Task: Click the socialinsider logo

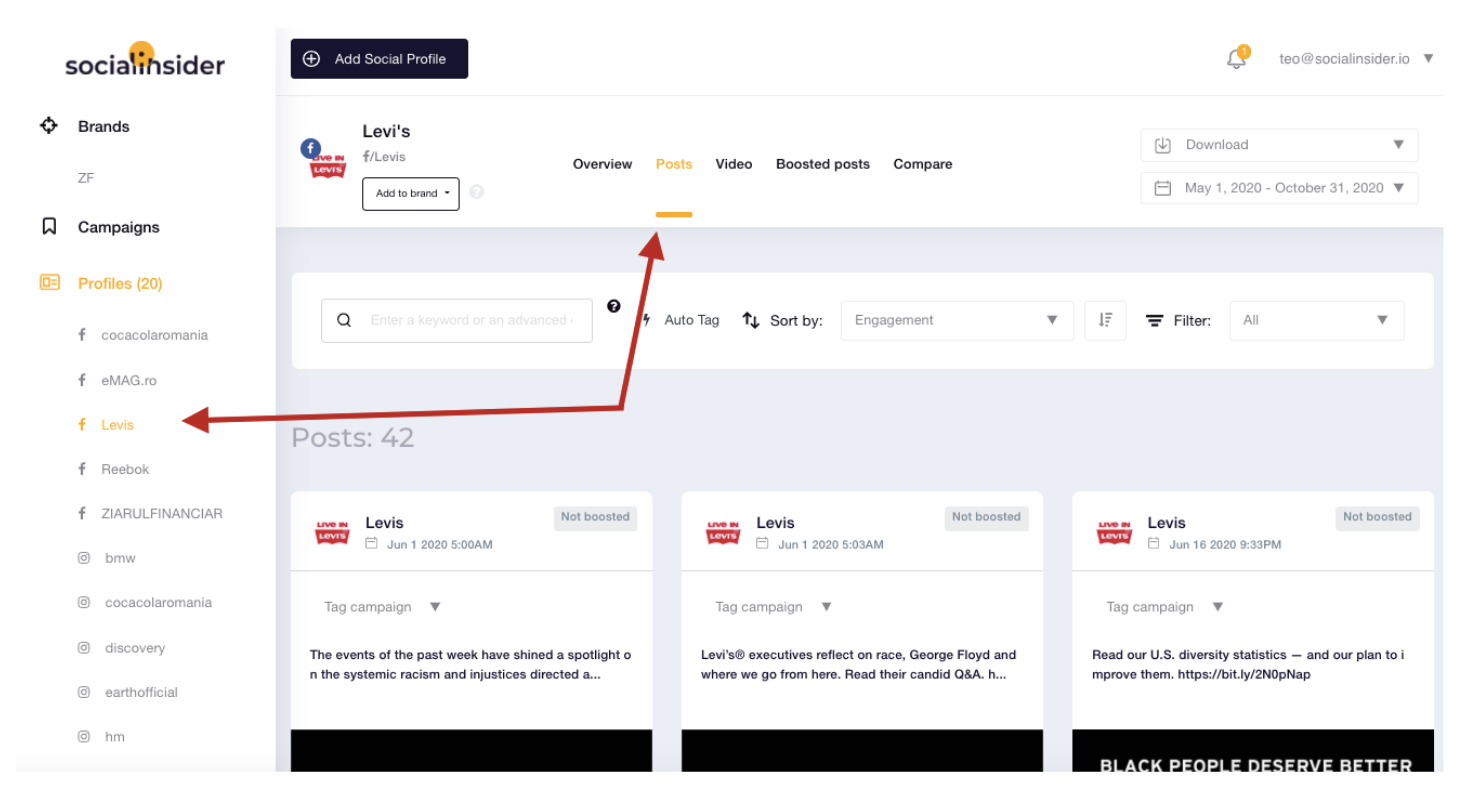Action: tap(145, 61)
